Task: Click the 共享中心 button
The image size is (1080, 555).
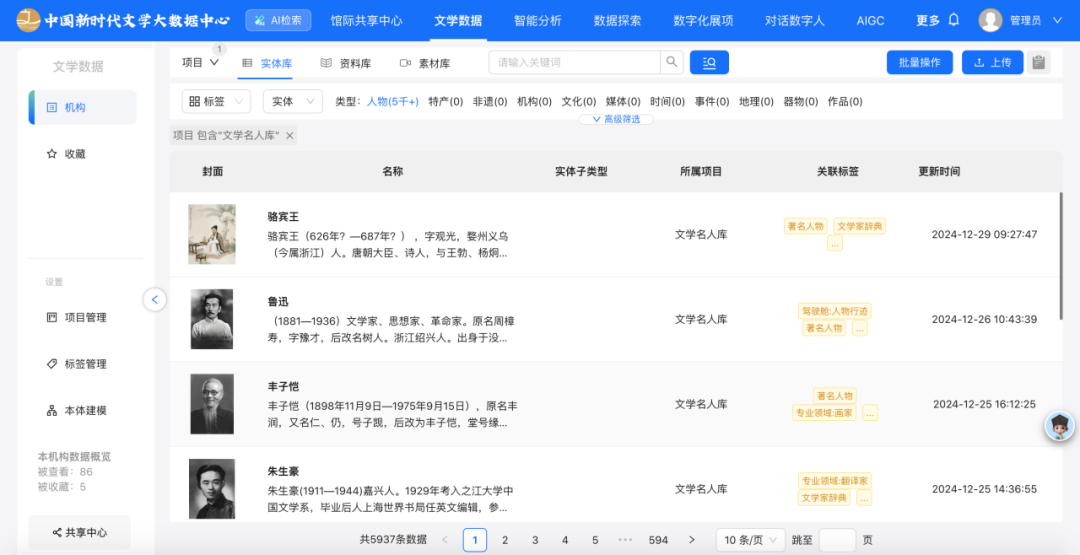Action: pyautogui.click(x=80, y=532)
